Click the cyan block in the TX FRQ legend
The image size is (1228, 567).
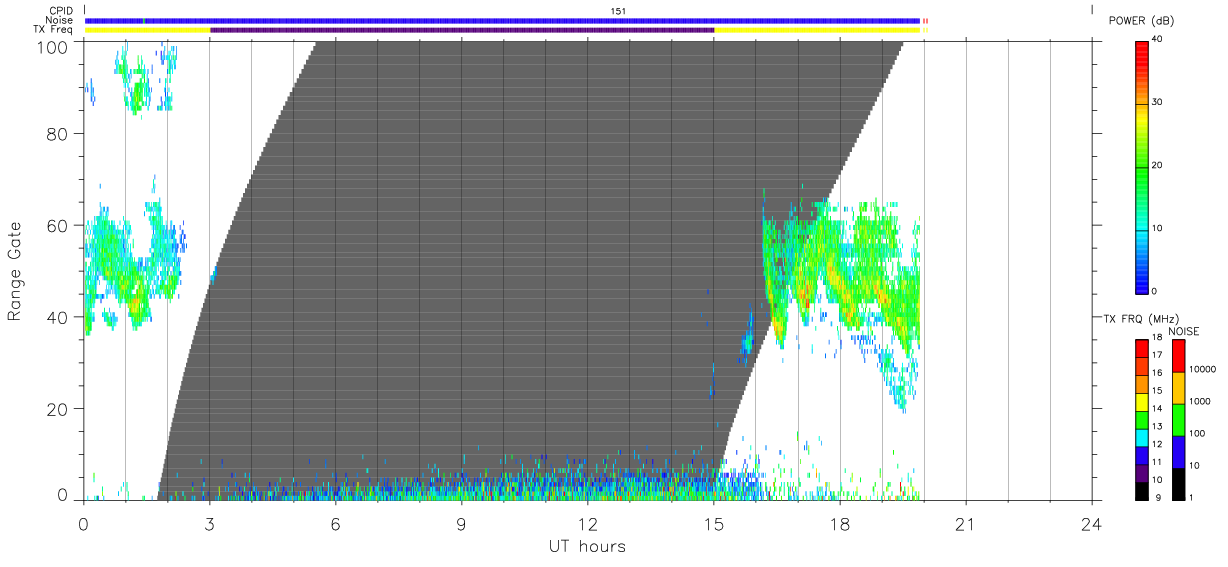pyautogui.click(x=1141, y=438)
